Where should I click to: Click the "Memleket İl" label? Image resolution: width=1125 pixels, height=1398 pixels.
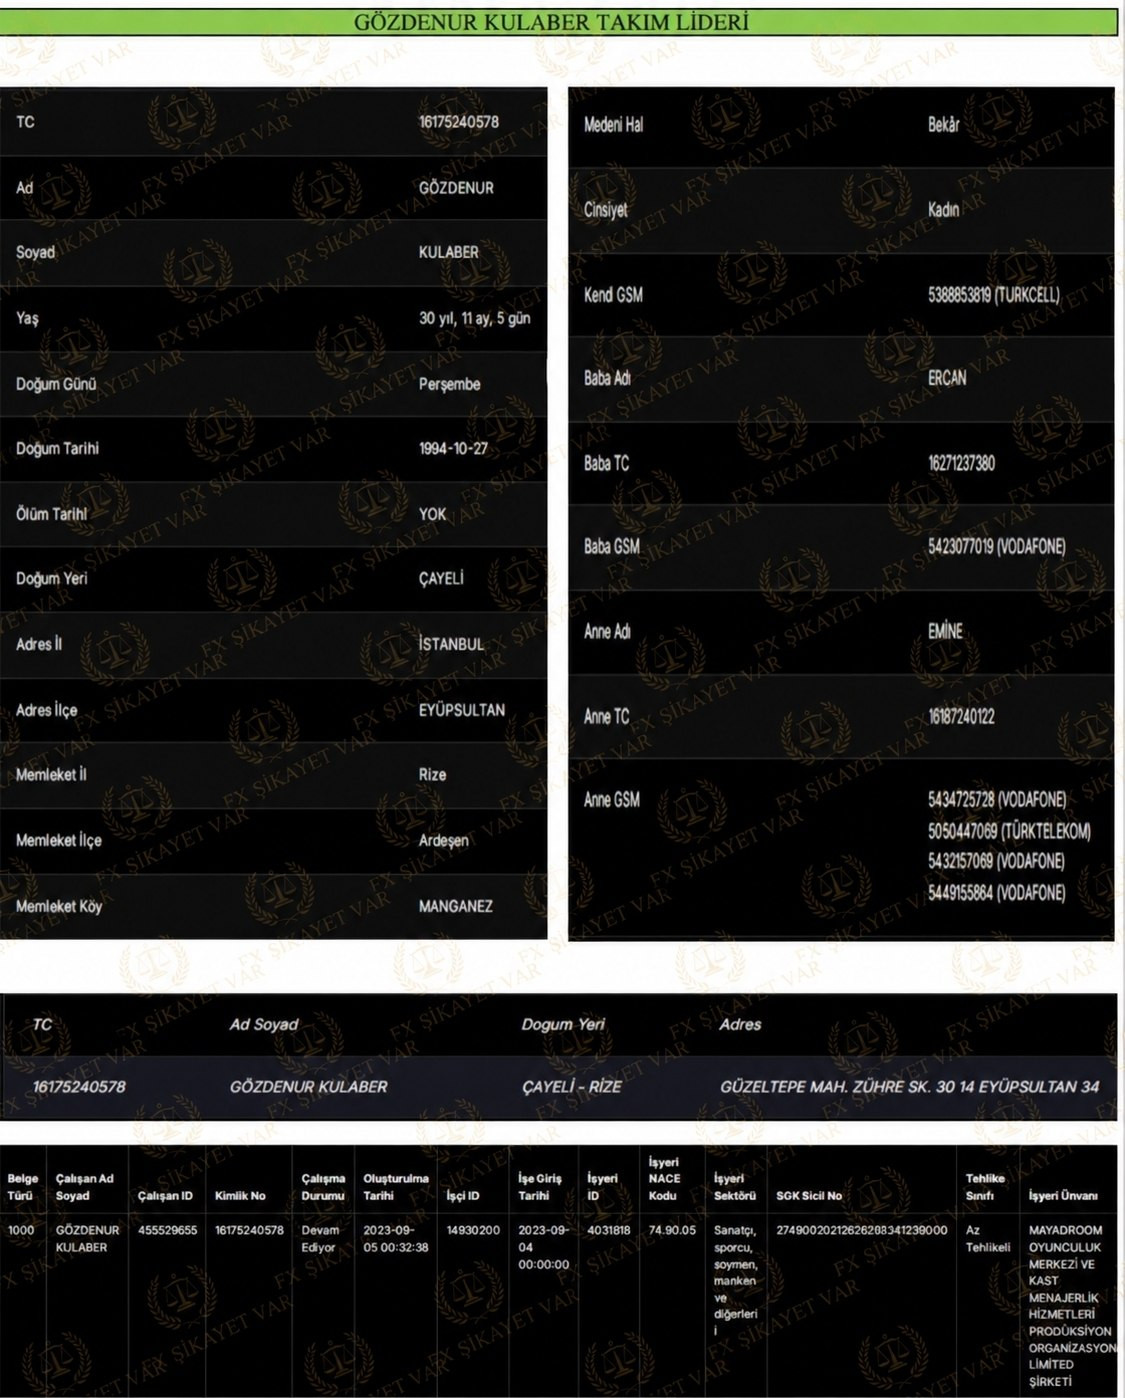click(x=51, y=774)
